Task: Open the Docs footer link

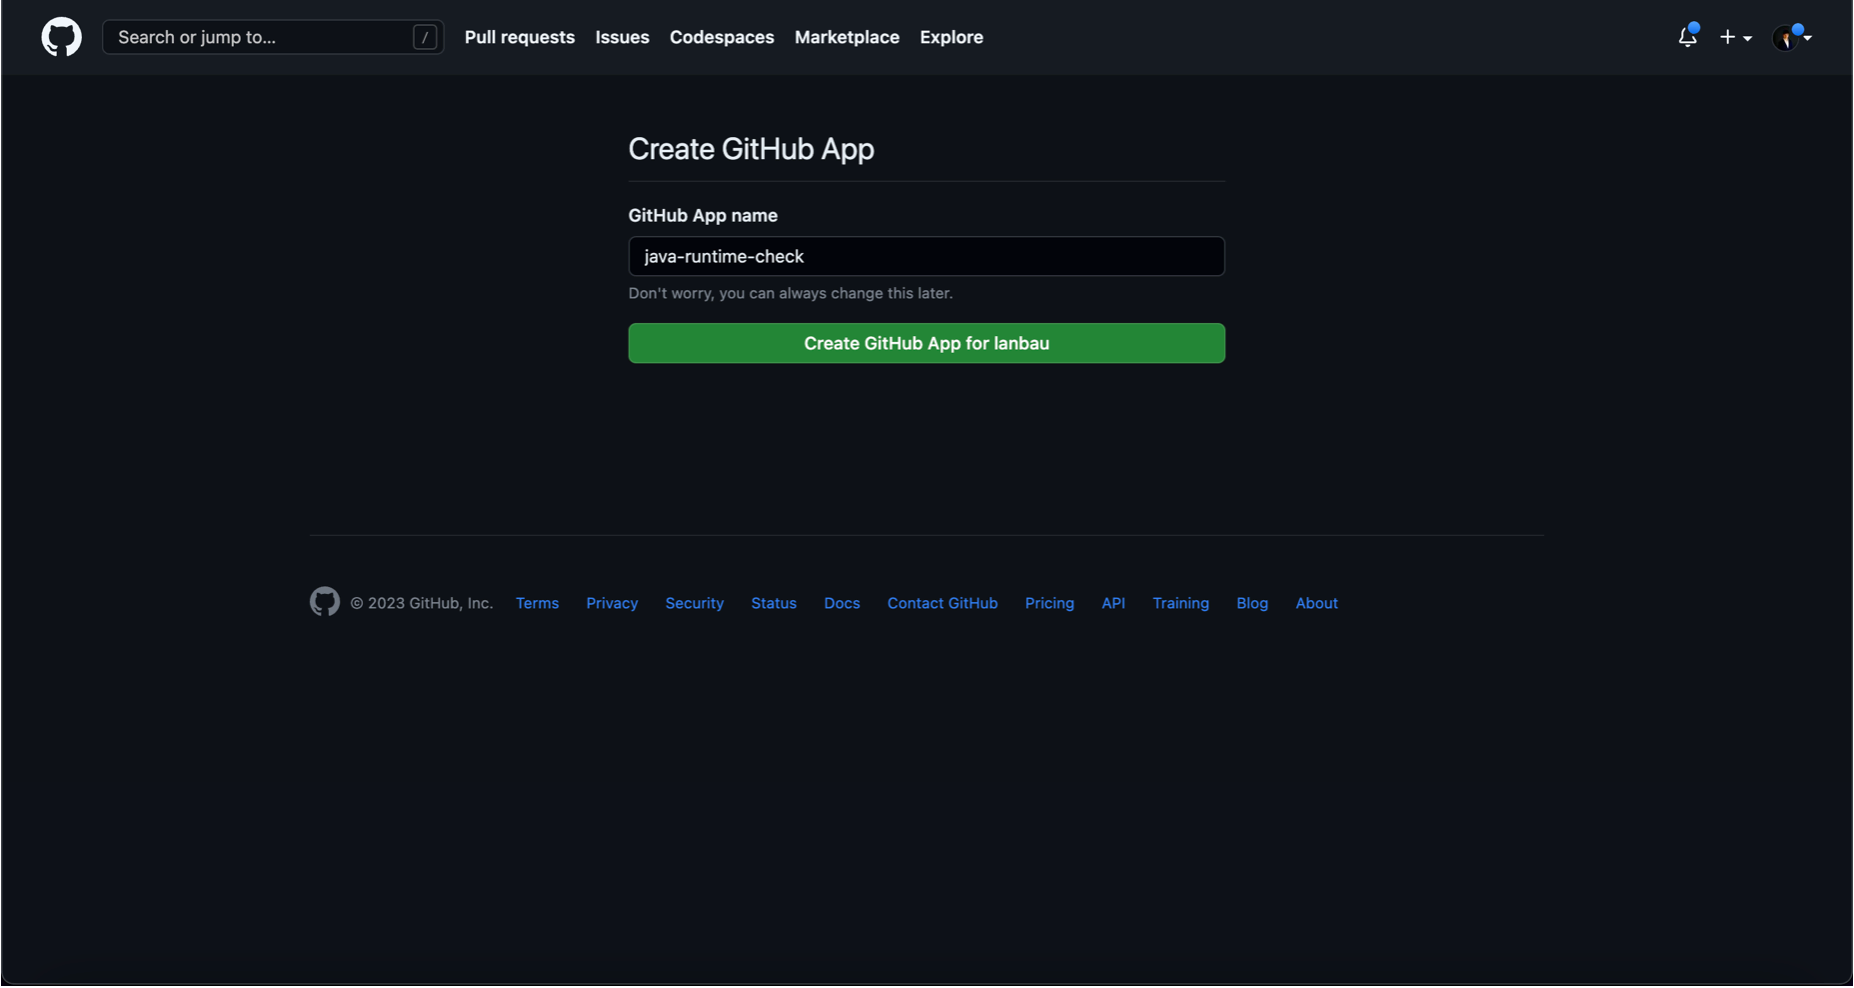Action: (842, 603)
